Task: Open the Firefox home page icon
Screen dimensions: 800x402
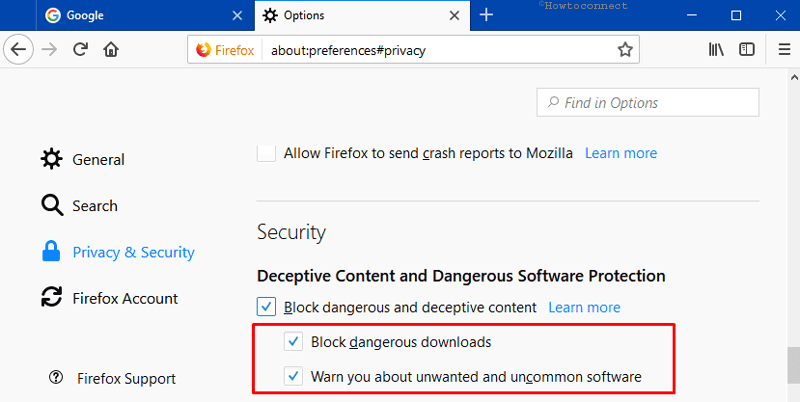Action: point(111,49)
